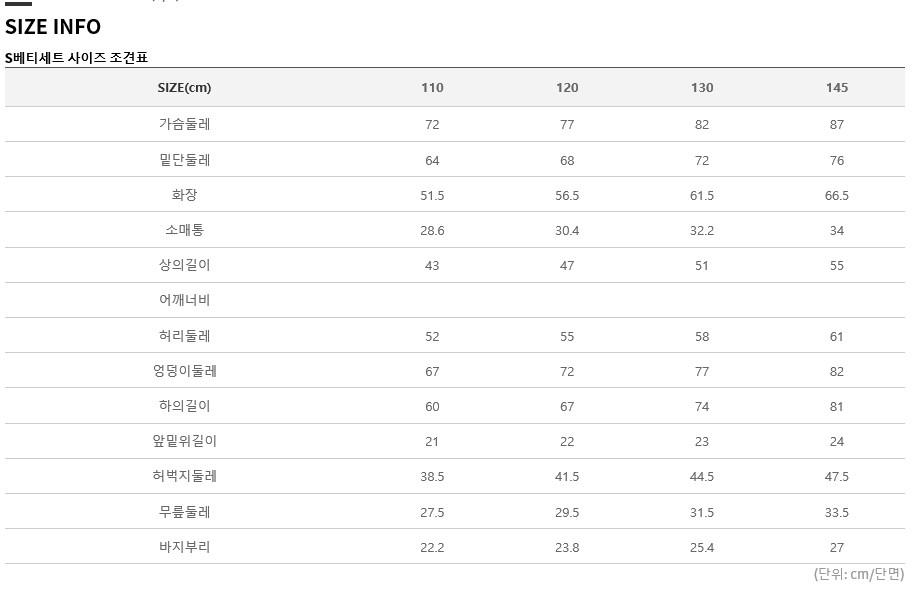The width and height of the screenshot is (923, 597).
Task: Click the 허벅지둘레 value 44.5
Action: coord(702,477)
